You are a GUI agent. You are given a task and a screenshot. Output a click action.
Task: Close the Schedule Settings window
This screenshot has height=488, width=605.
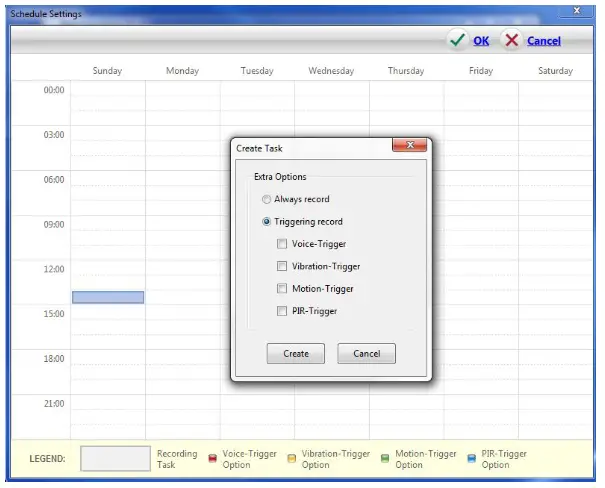[x=577, y=11]
